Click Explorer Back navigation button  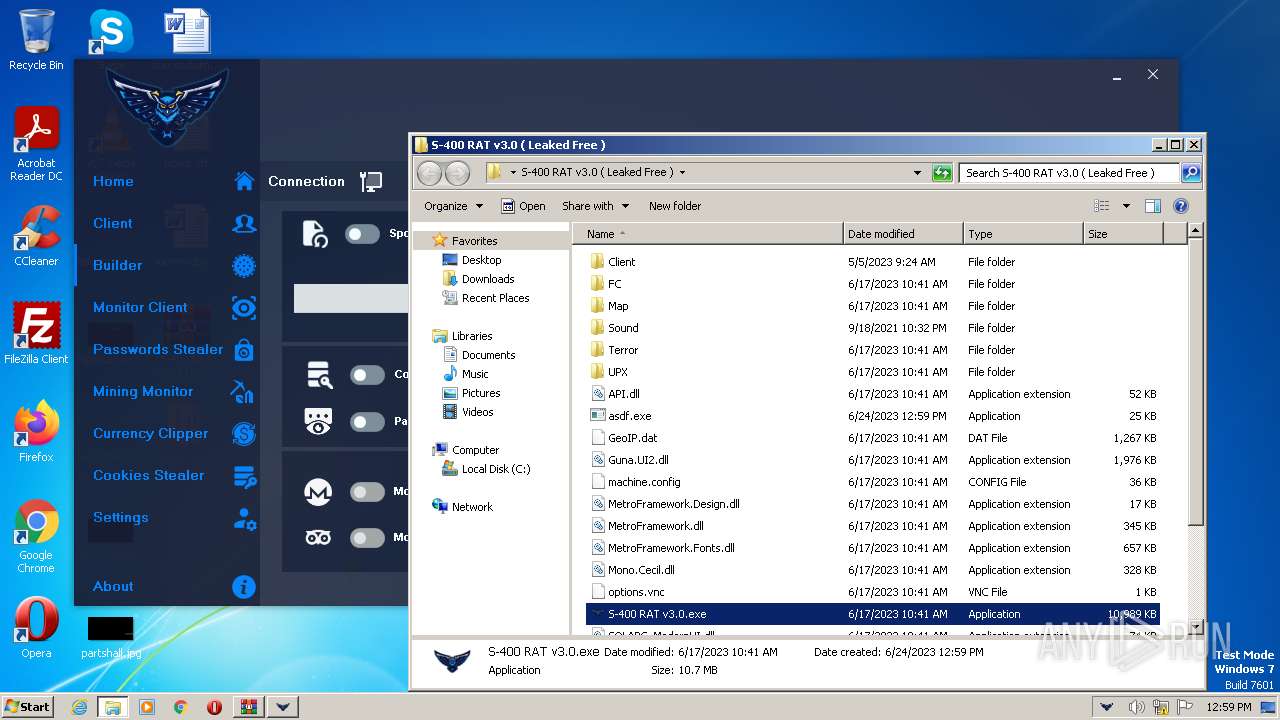[x=429, y=173]
